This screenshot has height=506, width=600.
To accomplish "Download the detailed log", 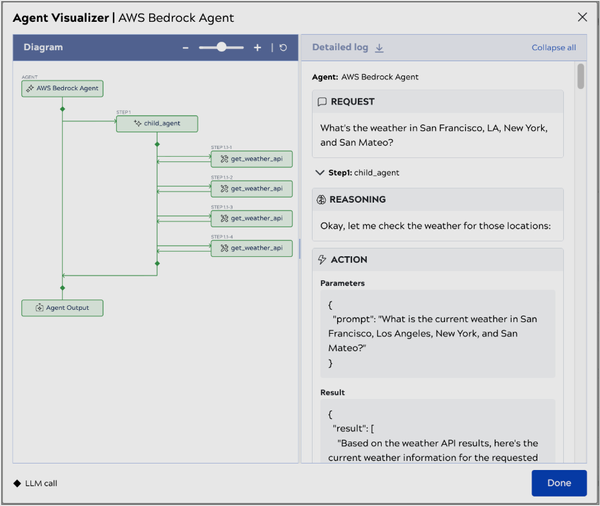I will coord(380,48).
